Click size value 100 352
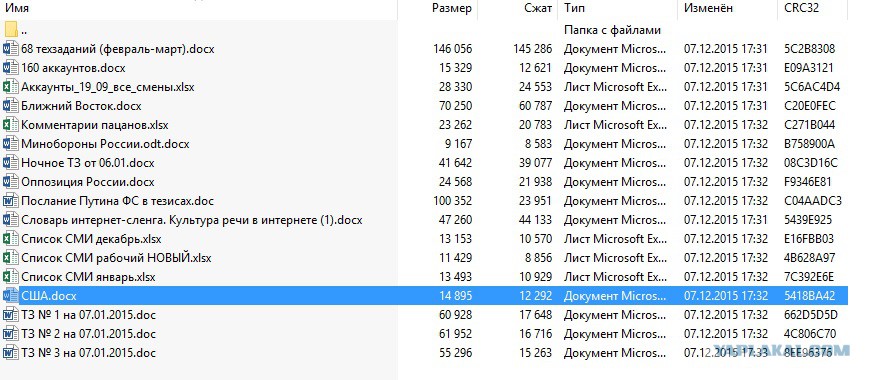This screenshot has width=876, height=380. coord(453,201)
